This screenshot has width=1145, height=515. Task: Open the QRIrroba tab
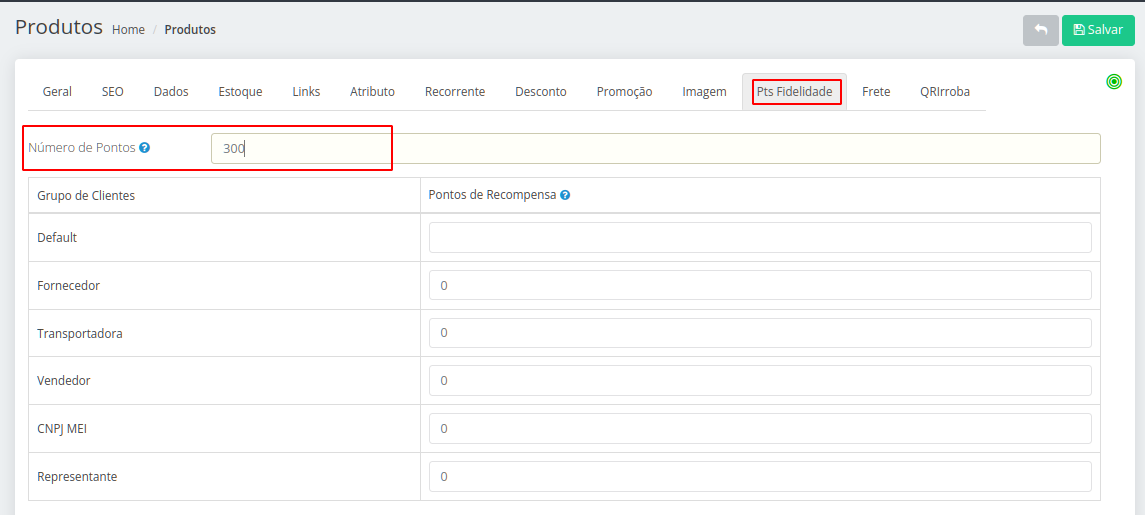point(945,92)
